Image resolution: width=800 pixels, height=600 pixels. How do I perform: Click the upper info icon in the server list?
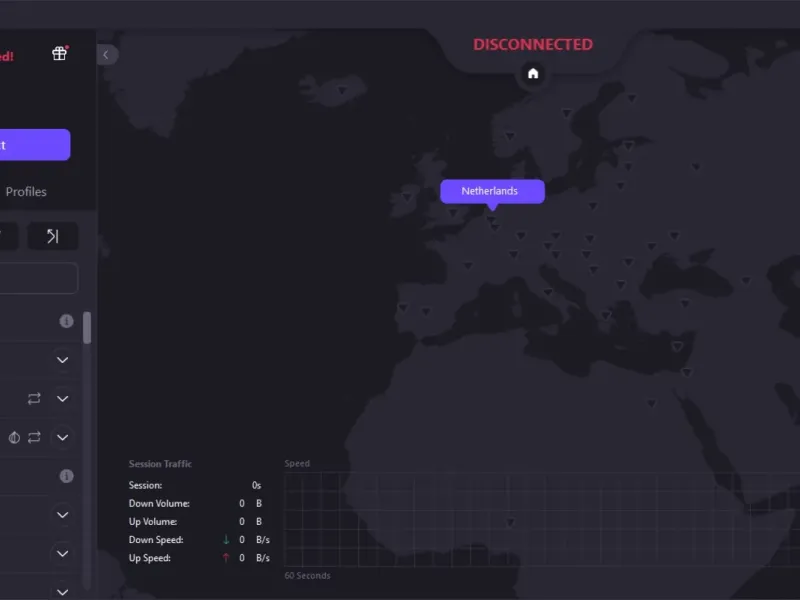point(66,321)
